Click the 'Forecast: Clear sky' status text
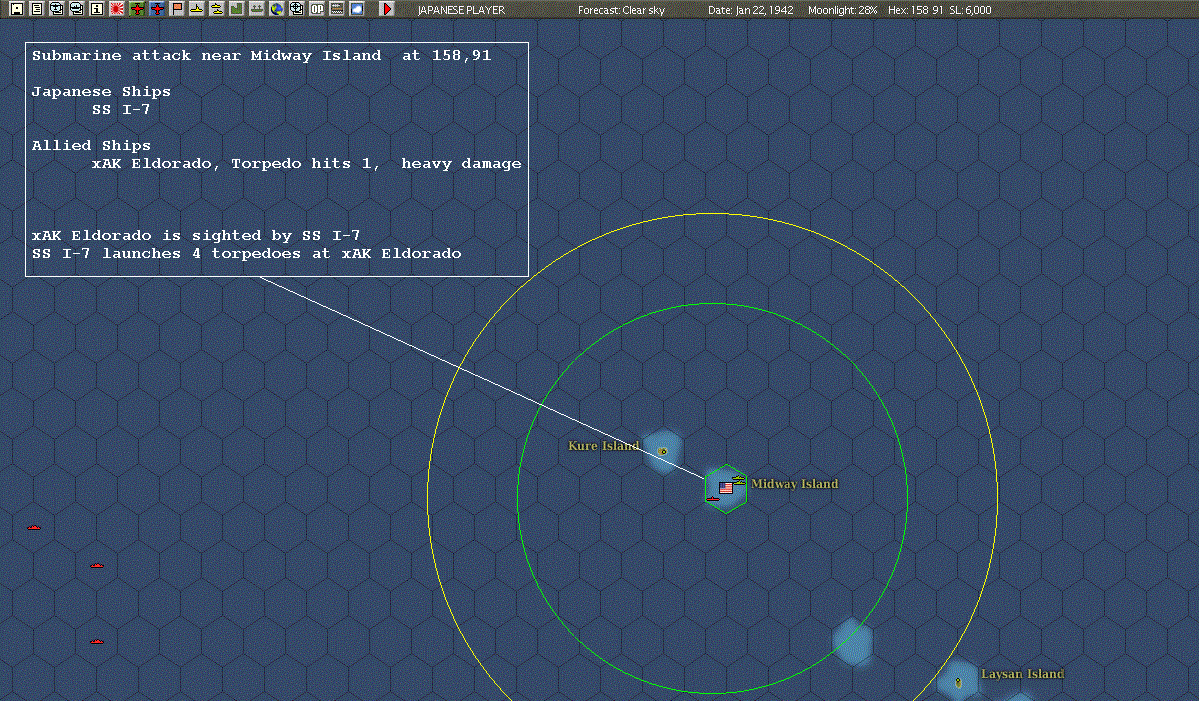Viewport: 1199px width, 701px height. [621, 10]
